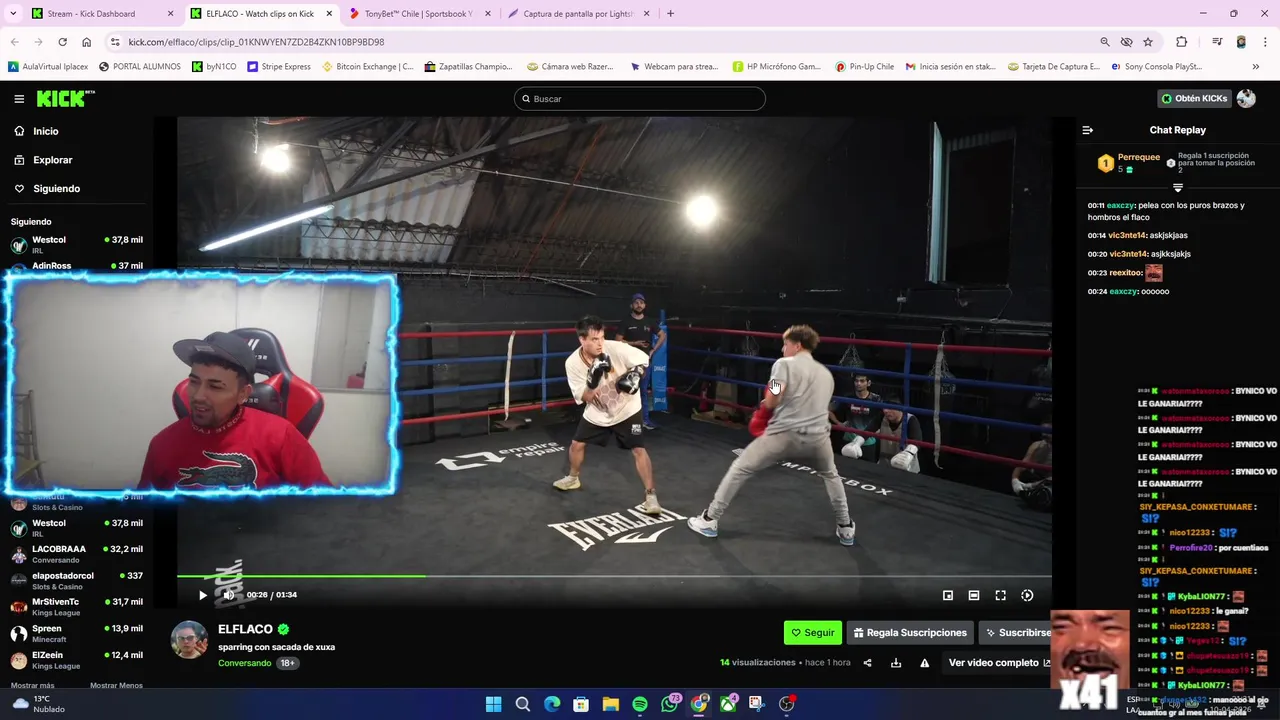Go to the browser home page
Screen dimensions: 1280x720
(86, 42)
